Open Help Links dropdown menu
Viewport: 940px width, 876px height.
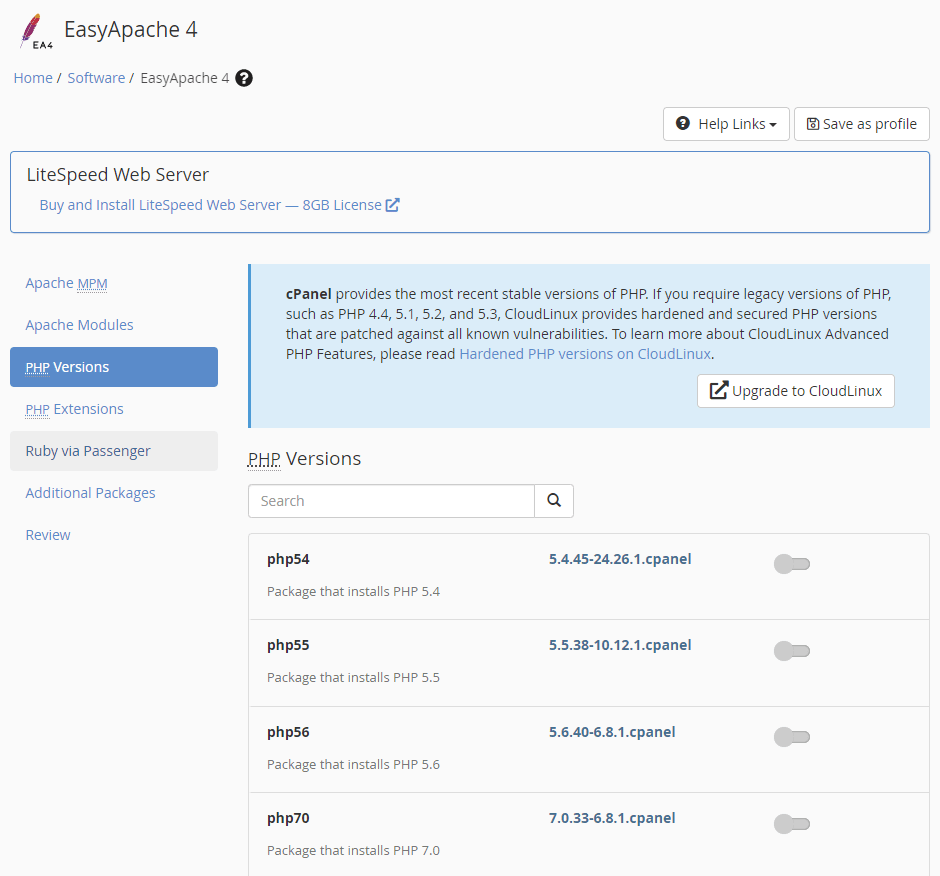(x=726, y=124)
